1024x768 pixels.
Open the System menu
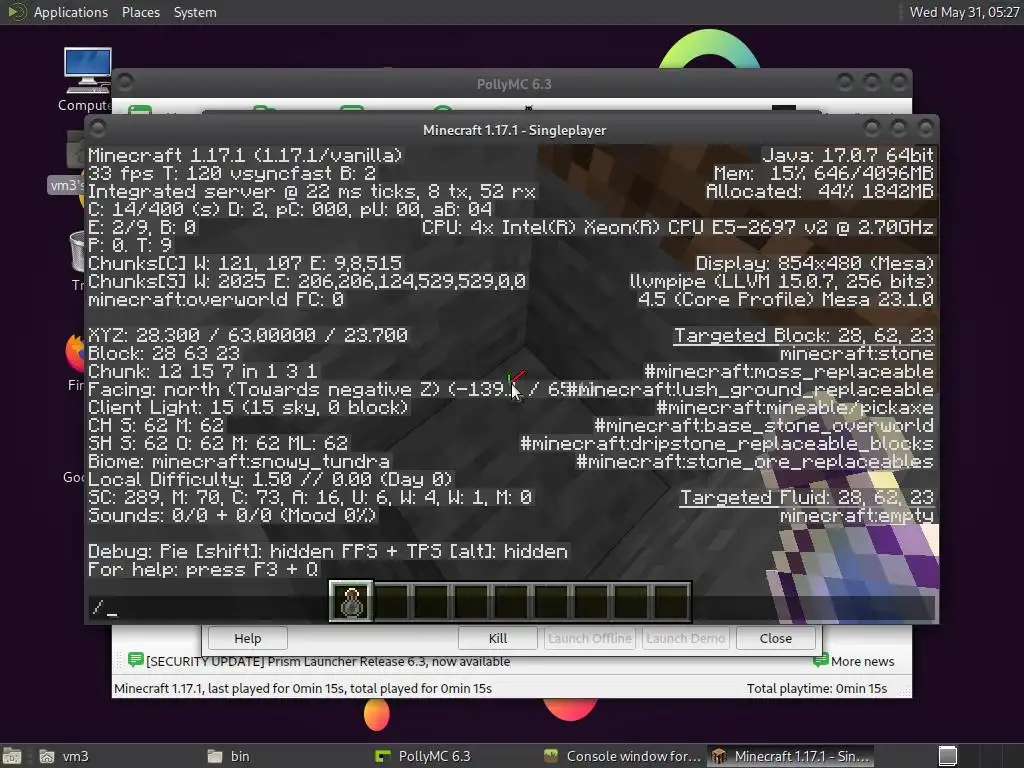(x=195, y=12)
